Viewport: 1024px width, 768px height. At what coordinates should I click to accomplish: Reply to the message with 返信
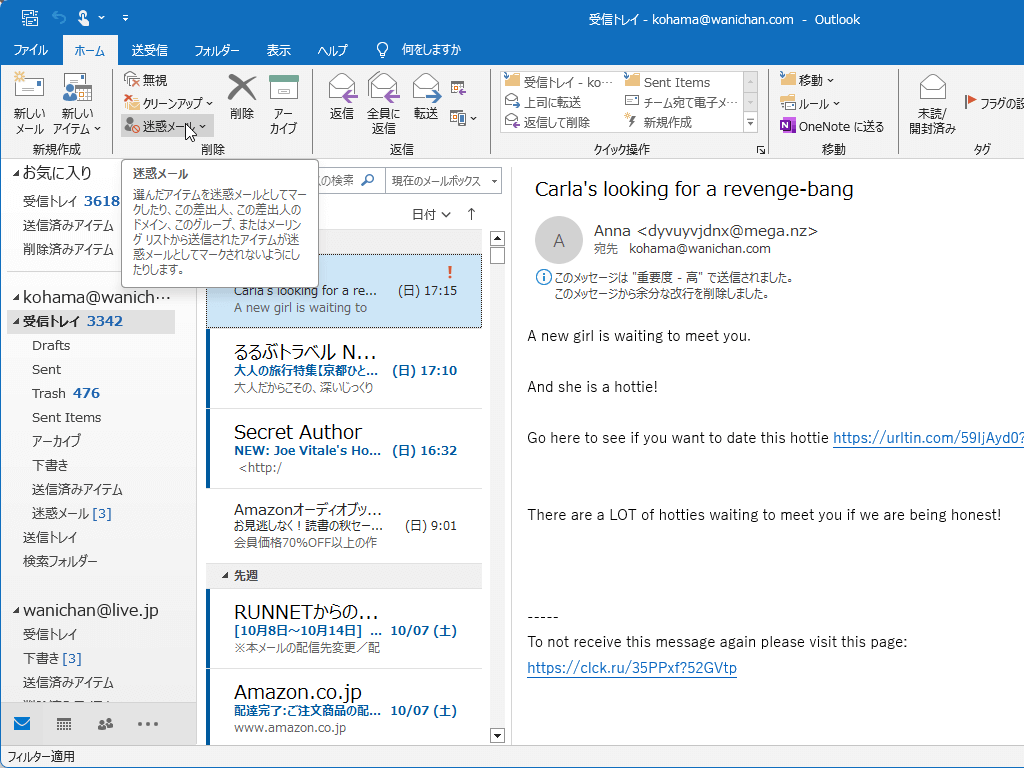click(342, 97)
